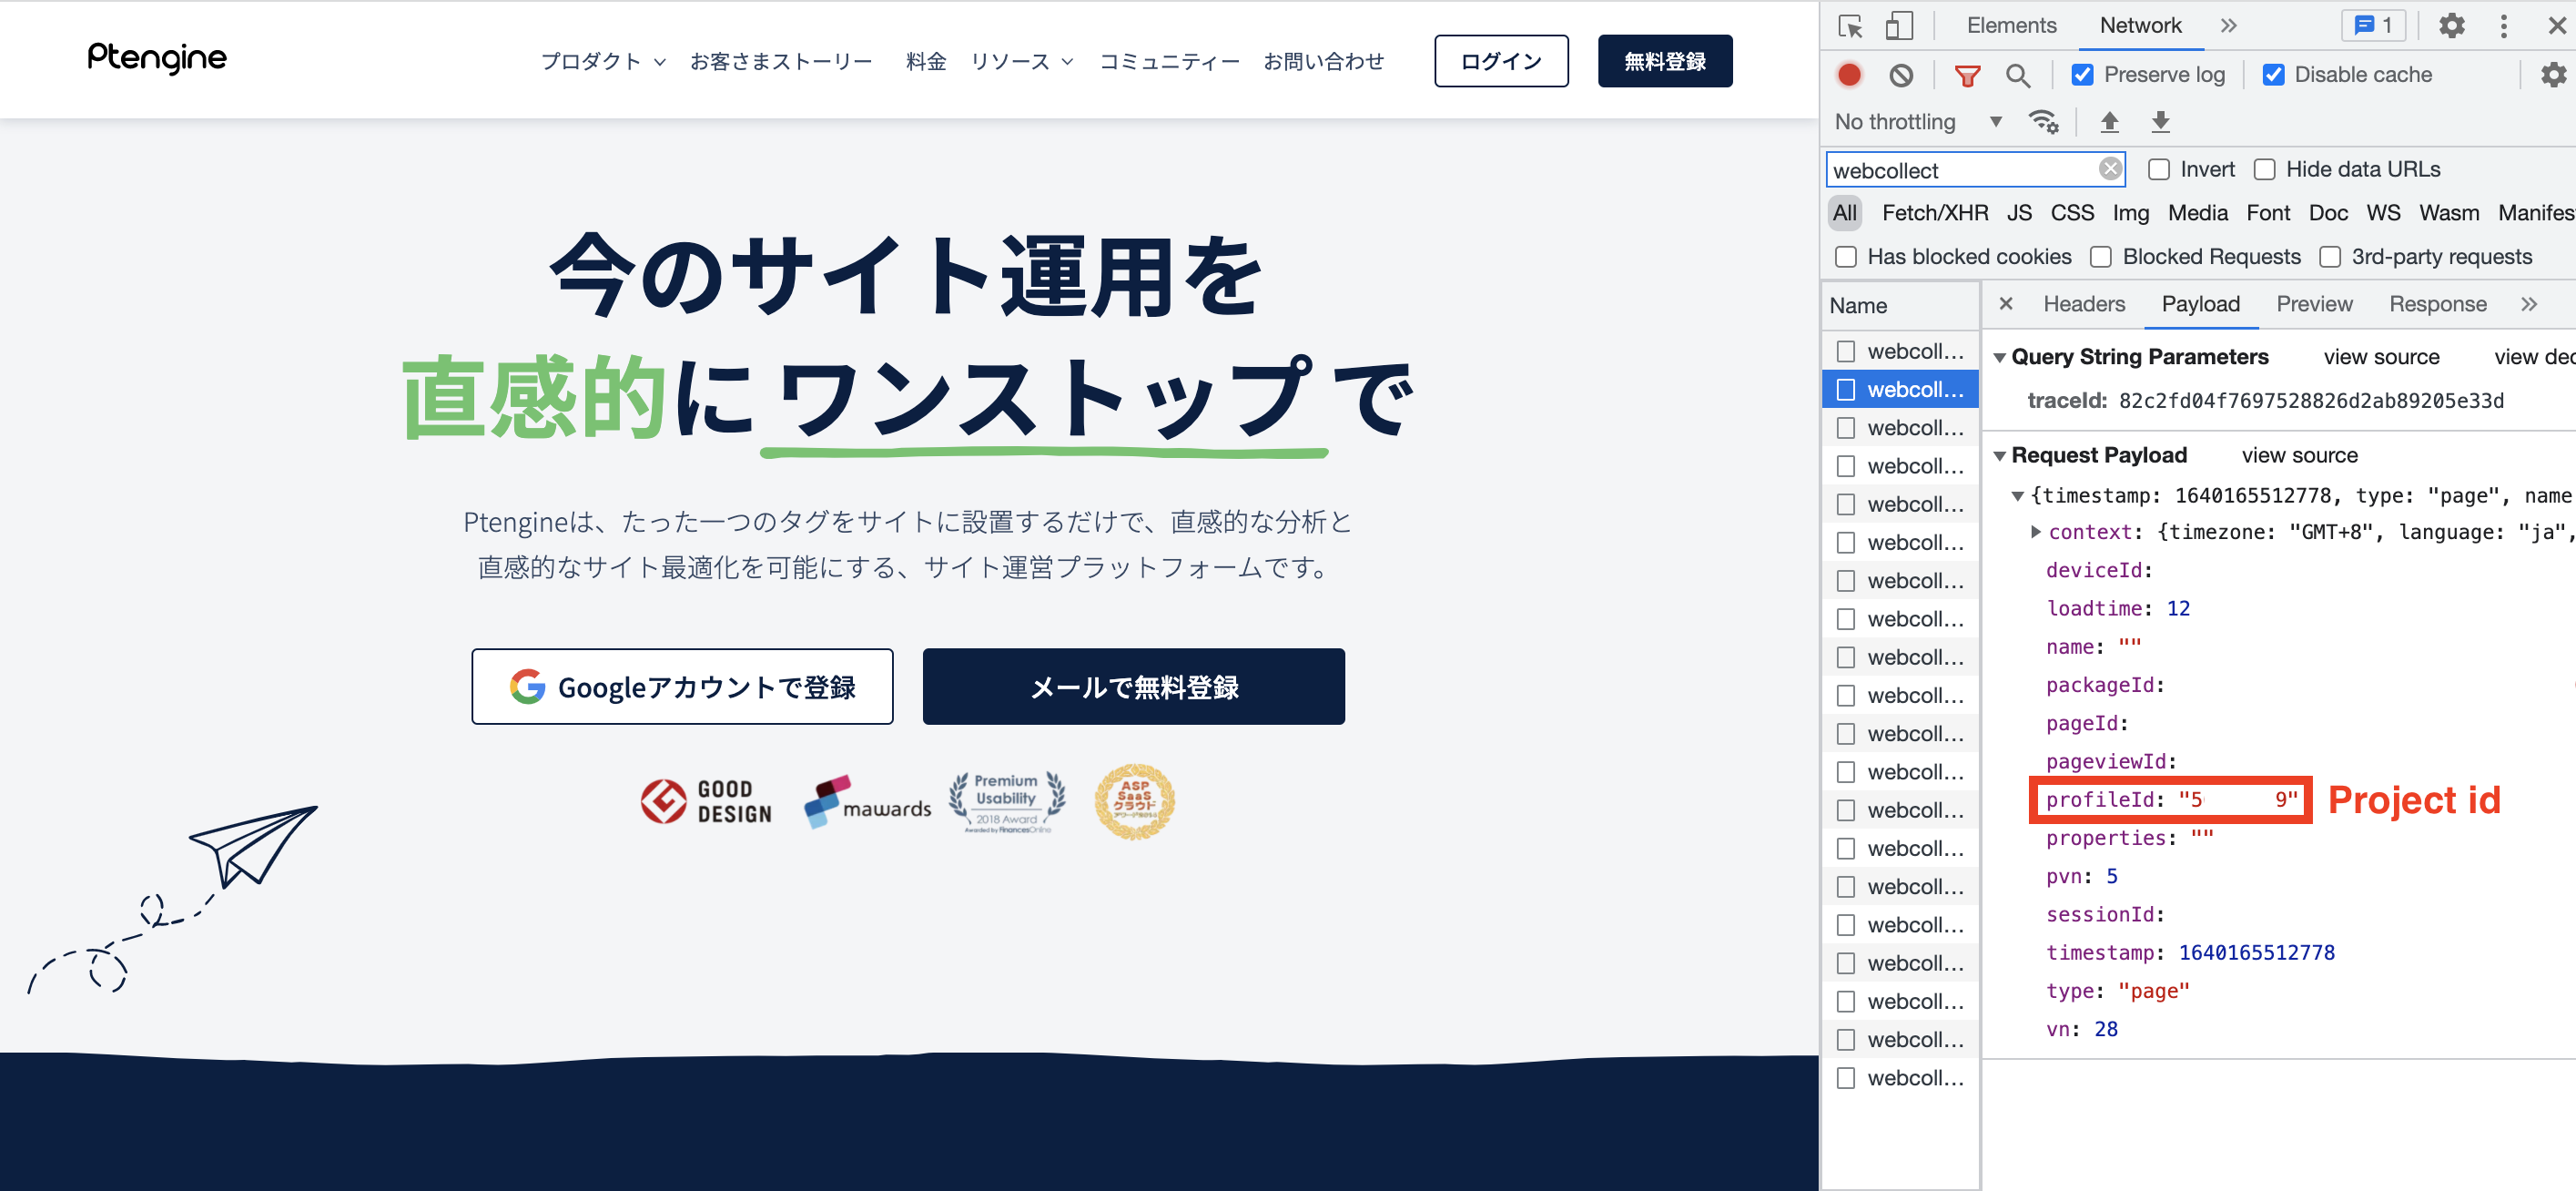The image size is (2576, 1191).
Task: Toggle the device toolbar icon
Action: pyautogui.click(x=1898, y=26)
